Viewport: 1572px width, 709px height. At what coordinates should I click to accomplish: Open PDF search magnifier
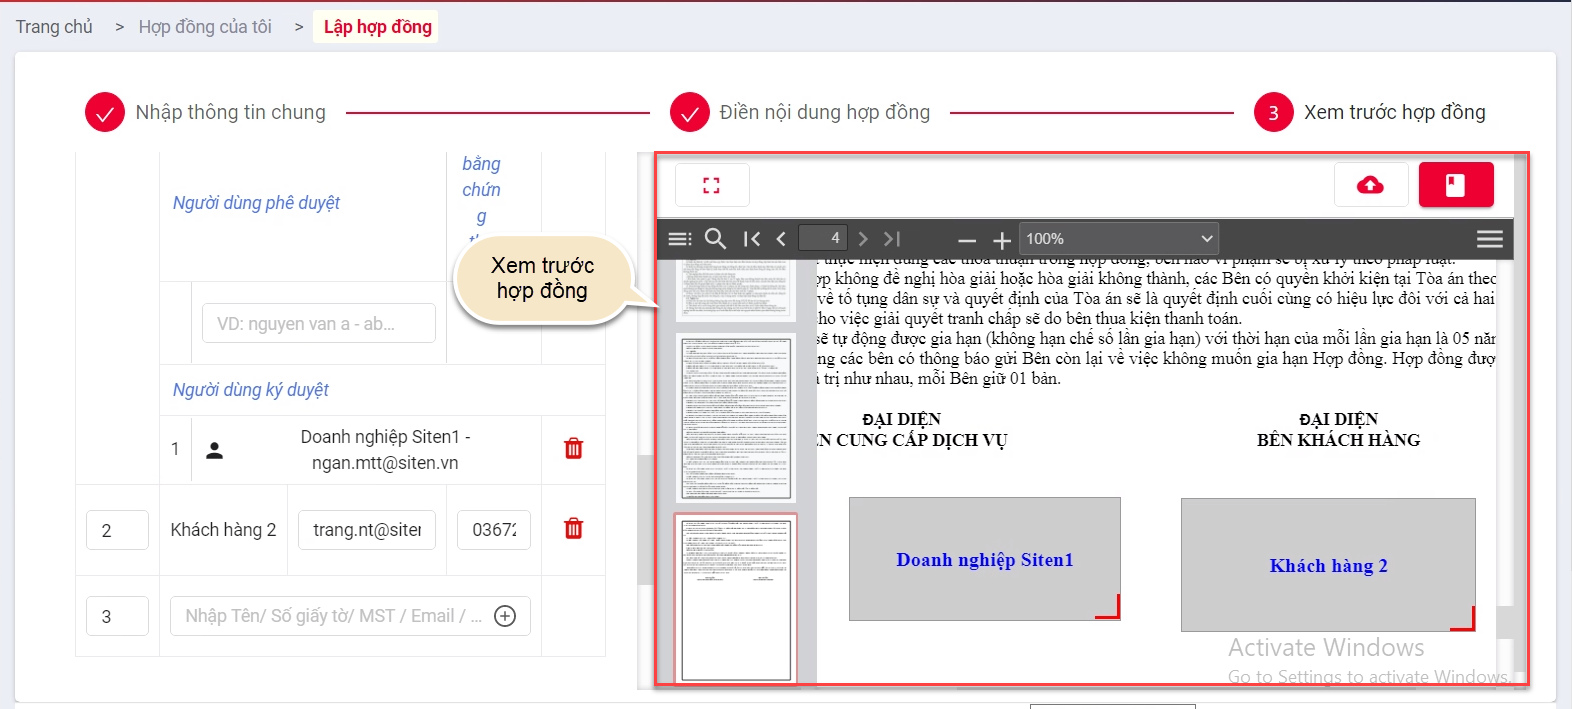click(715, 239)
